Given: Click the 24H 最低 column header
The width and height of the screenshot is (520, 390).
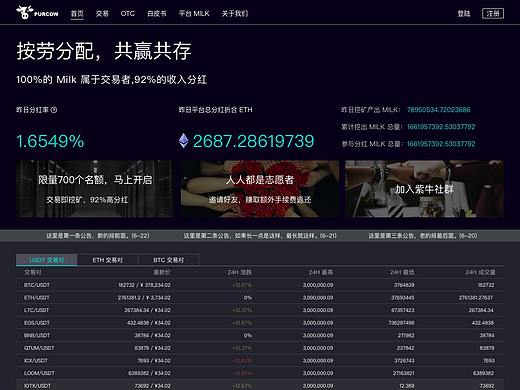Looking at the screenshot, I should tap(402, 272).
